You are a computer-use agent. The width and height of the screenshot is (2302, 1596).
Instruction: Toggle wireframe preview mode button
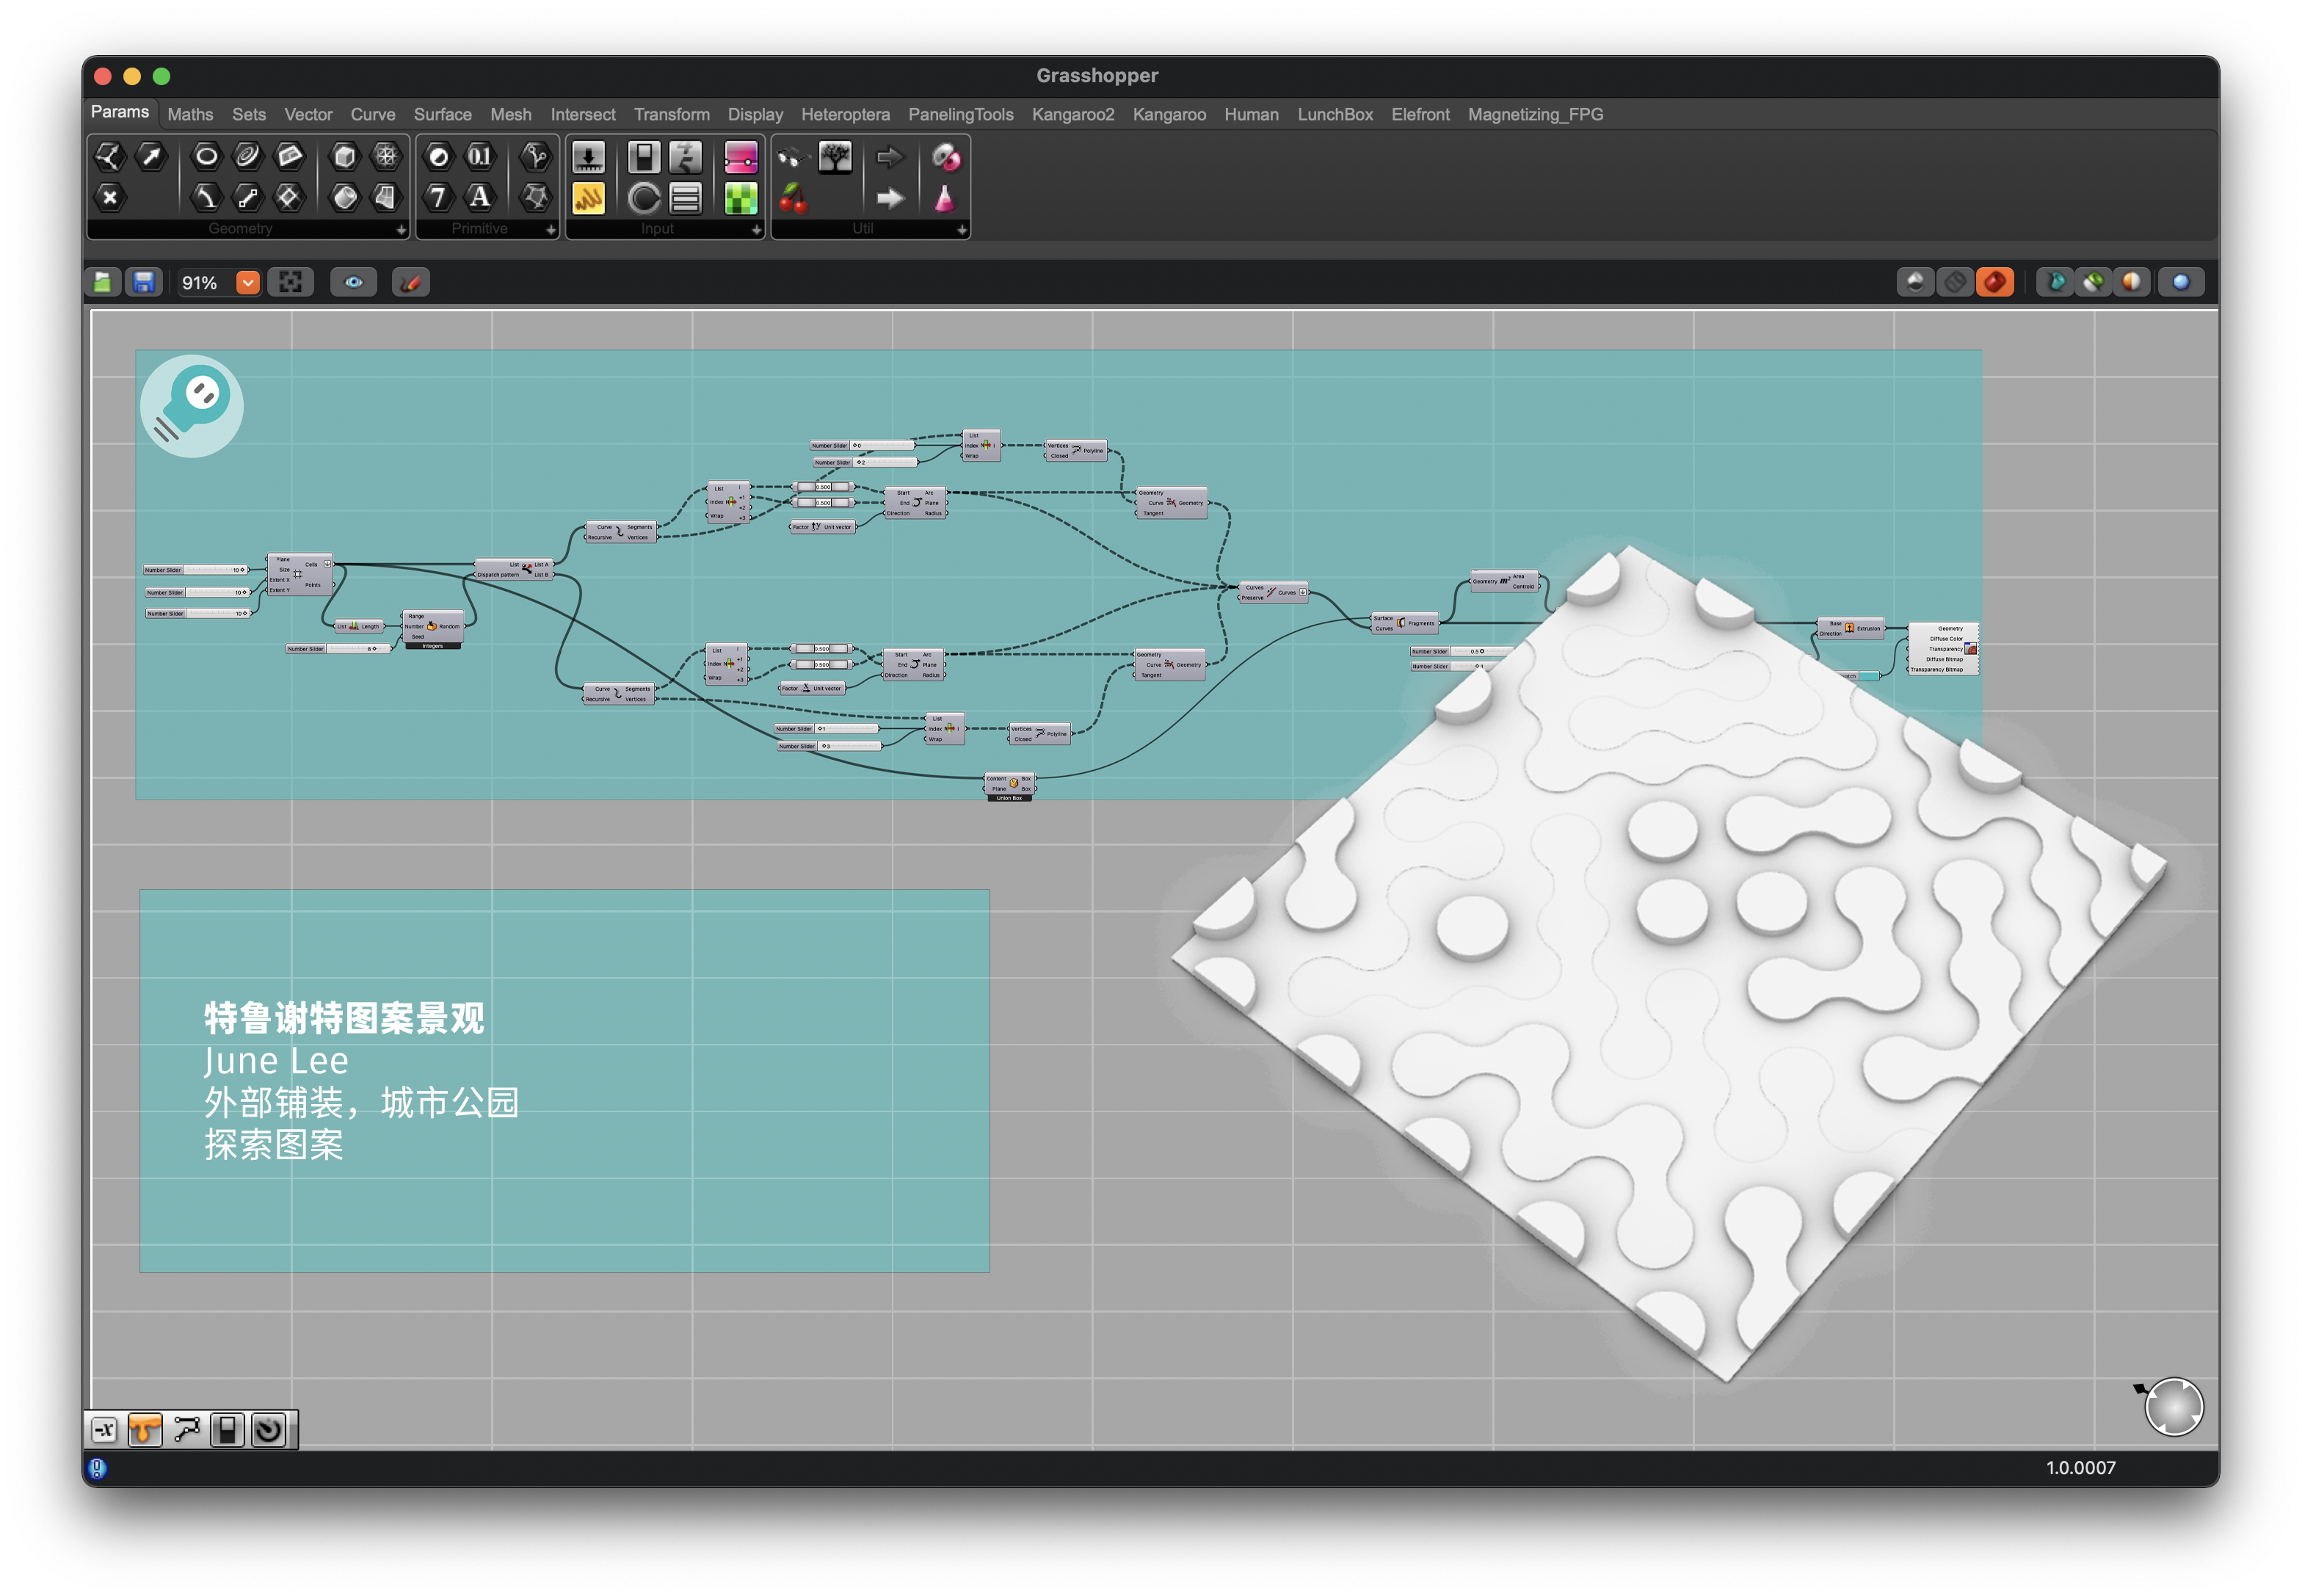1954,283
